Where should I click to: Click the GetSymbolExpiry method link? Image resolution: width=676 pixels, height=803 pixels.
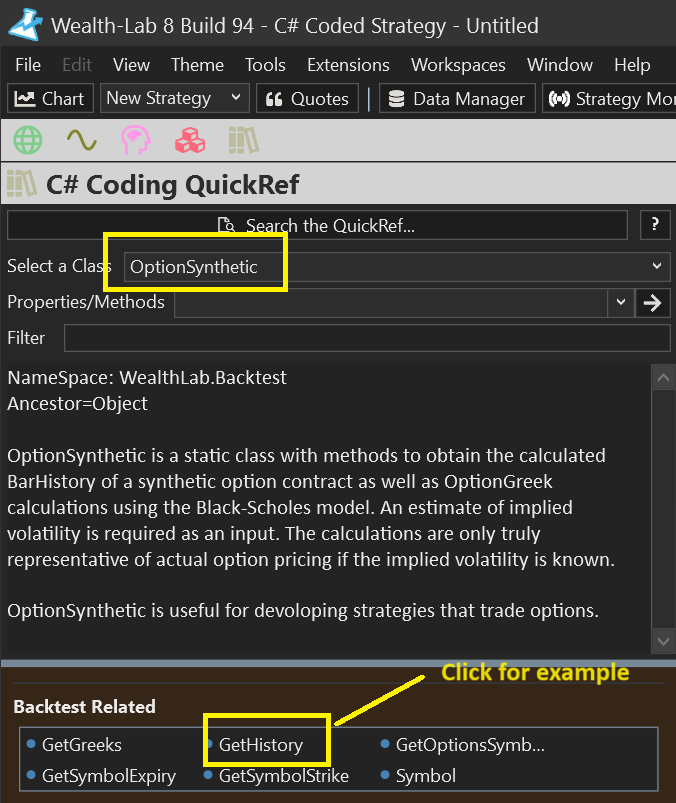click(x=109, y=775)
